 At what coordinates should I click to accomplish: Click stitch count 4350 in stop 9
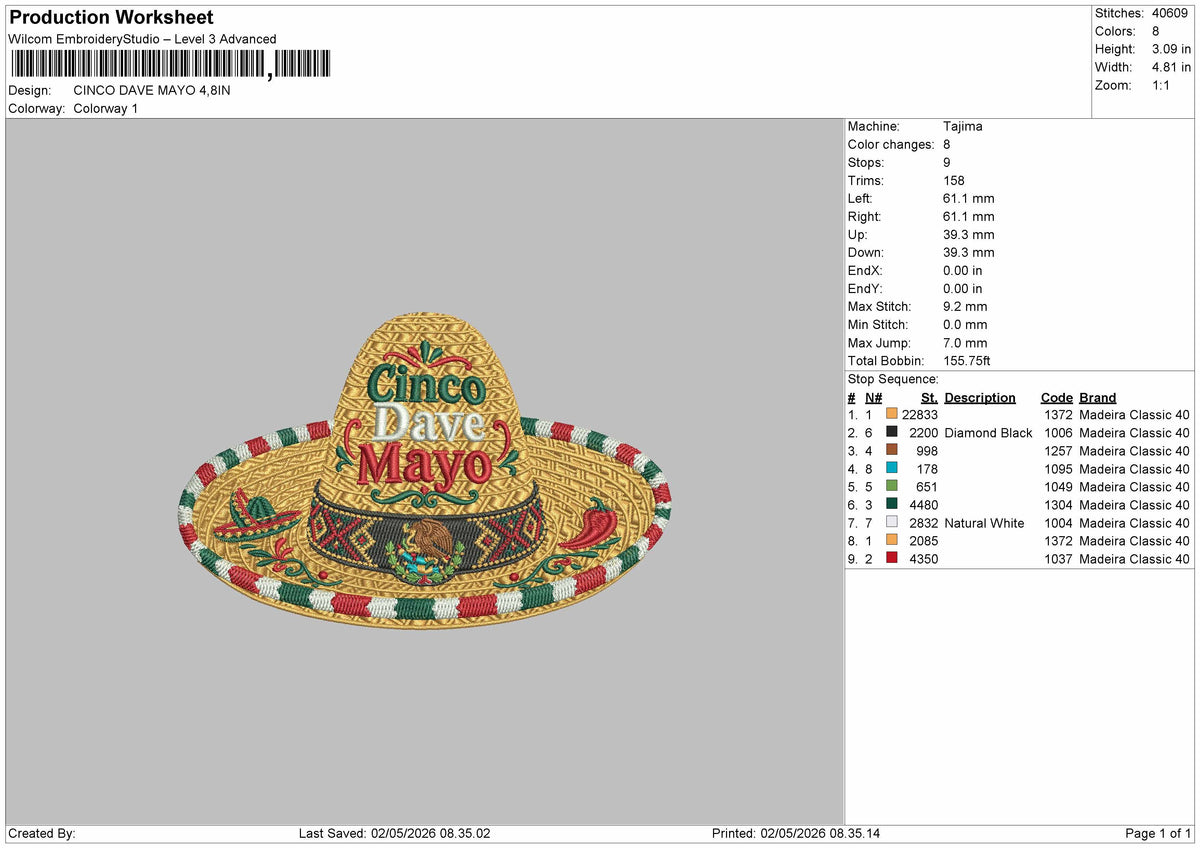(923, 558)
